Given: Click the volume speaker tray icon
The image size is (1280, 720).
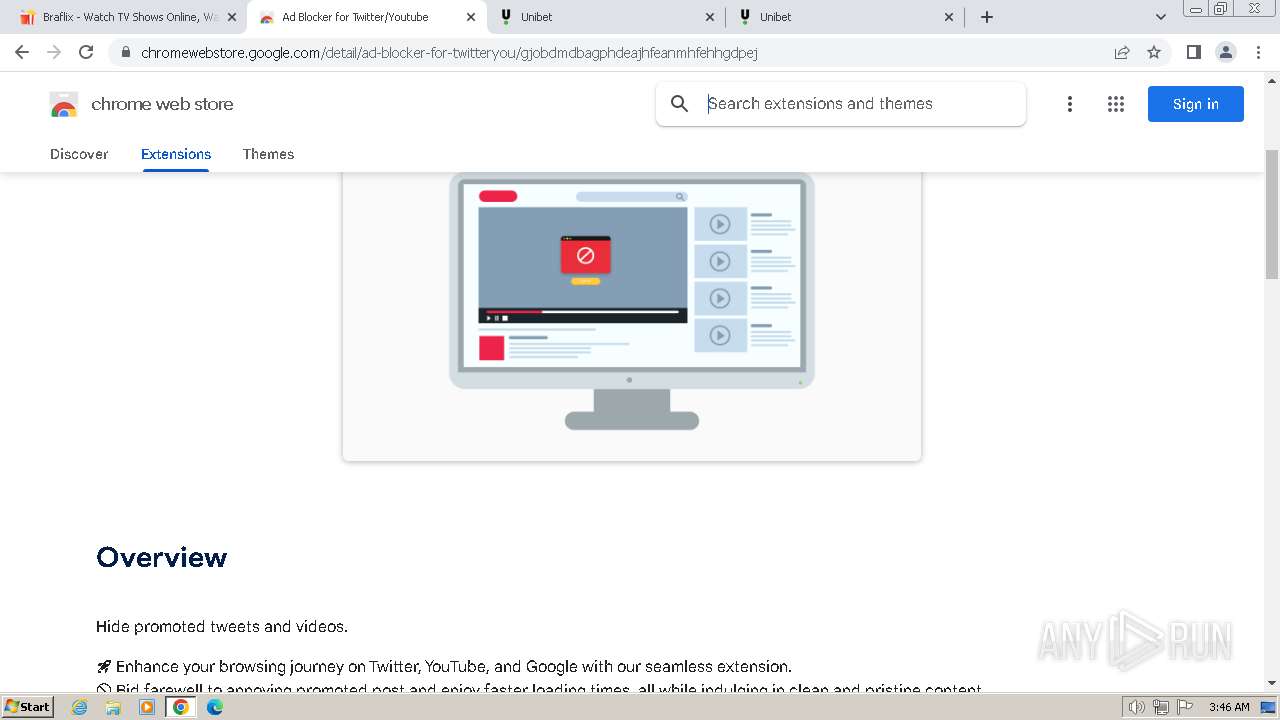Looking at the screenshot, I should click(x=1137, y=707).
